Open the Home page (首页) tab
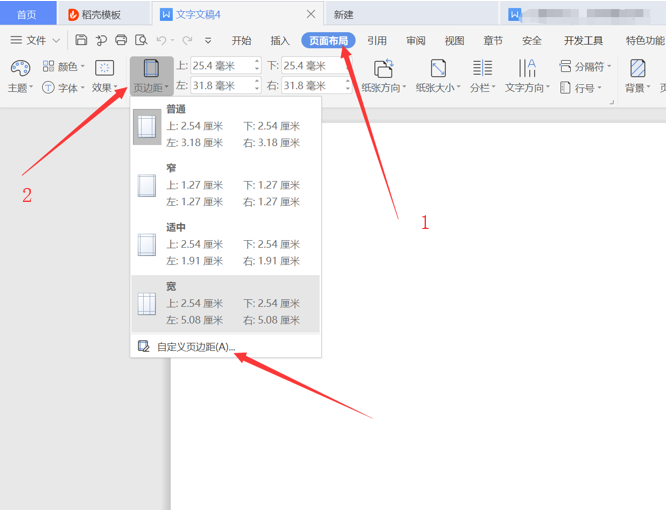 (x=28, y=14)
